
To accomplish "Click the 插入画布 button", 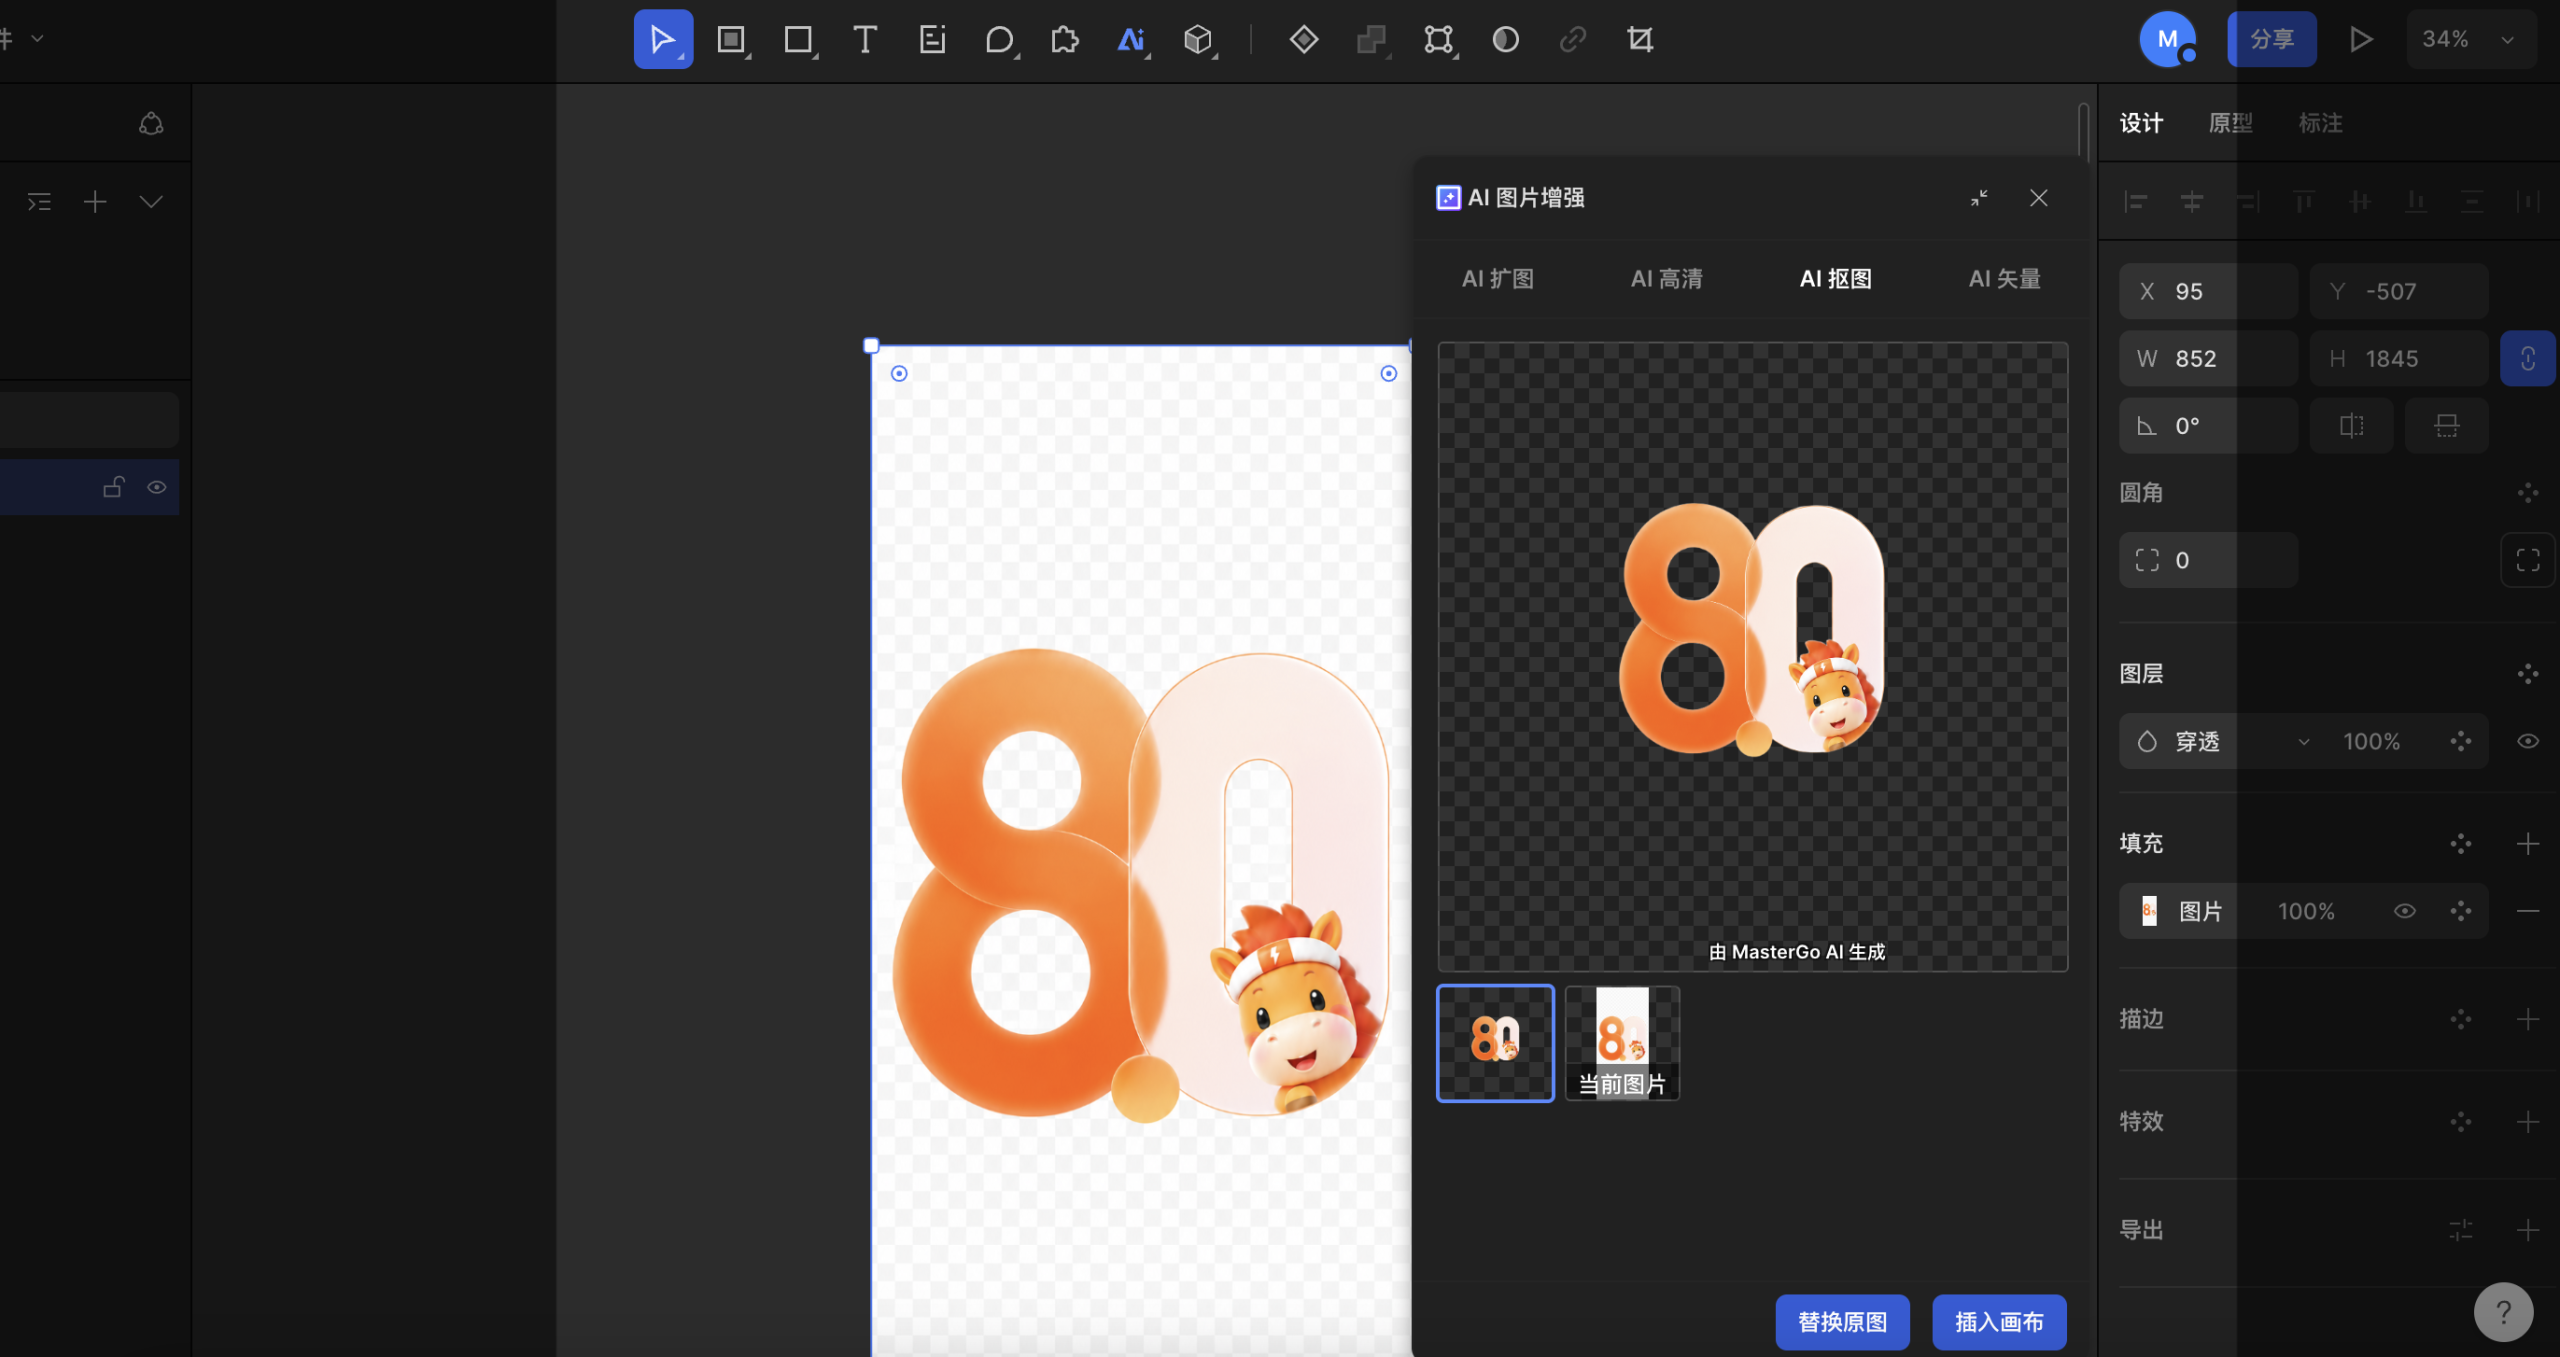I will pos(1999,1322).
